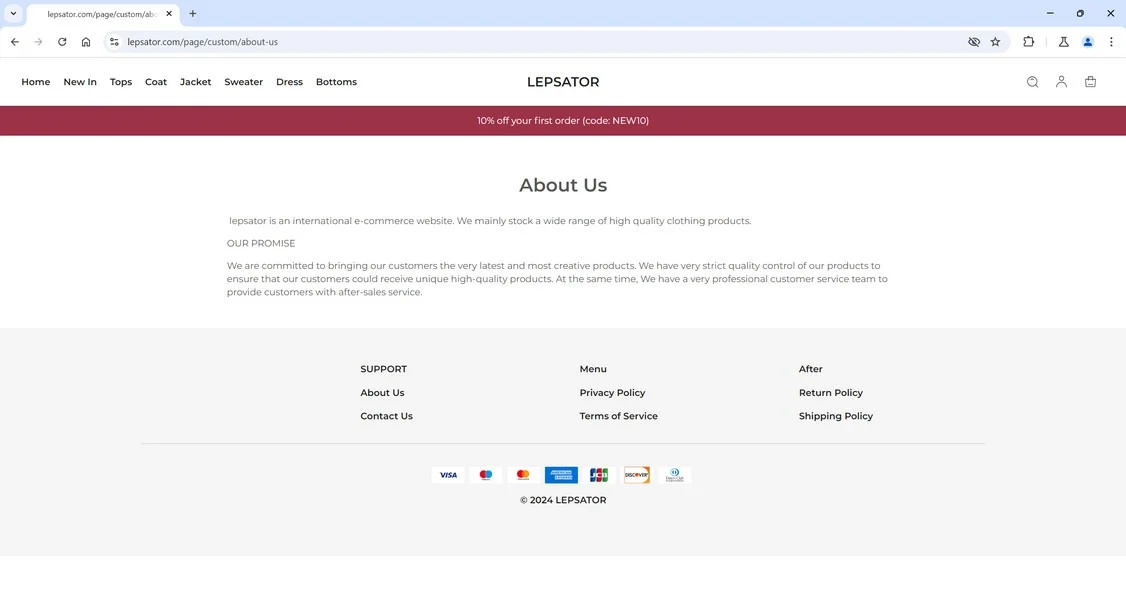Click the eye-slash tracking icon in address bar
The width and height of the screenshot is (1126, 602).
[974, 42]
